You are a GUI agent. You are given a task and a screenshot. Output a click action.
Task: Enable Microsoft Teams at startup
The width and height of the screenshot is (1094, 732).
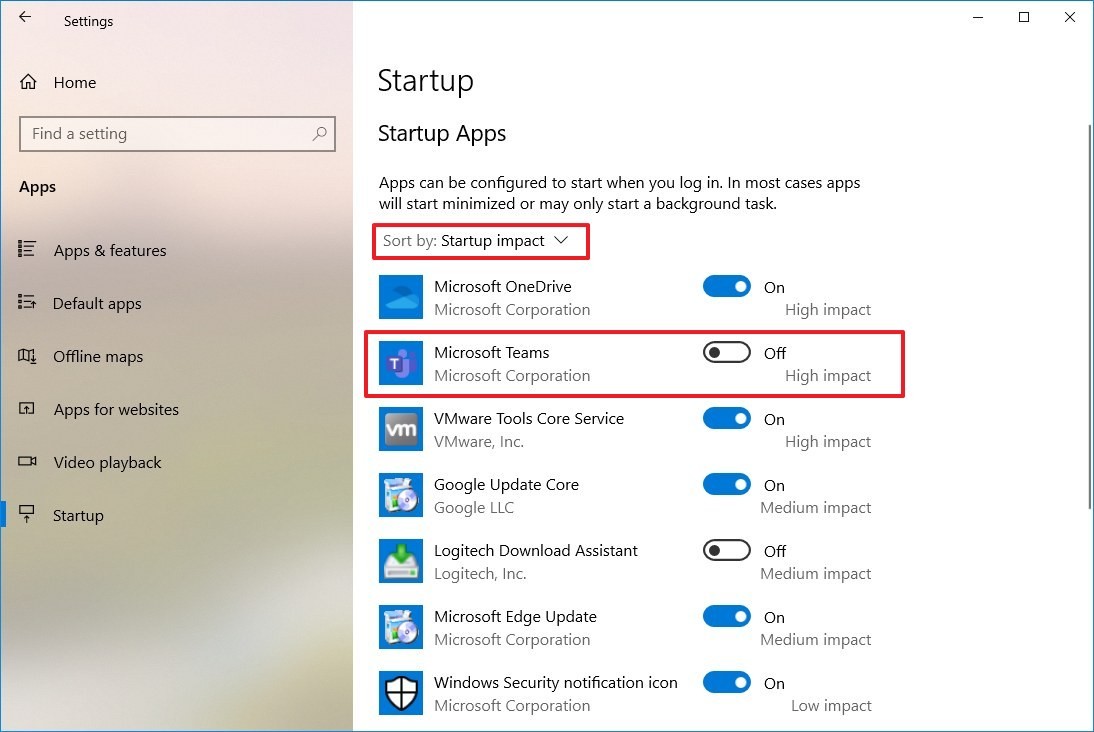click(x=726, y=352)
